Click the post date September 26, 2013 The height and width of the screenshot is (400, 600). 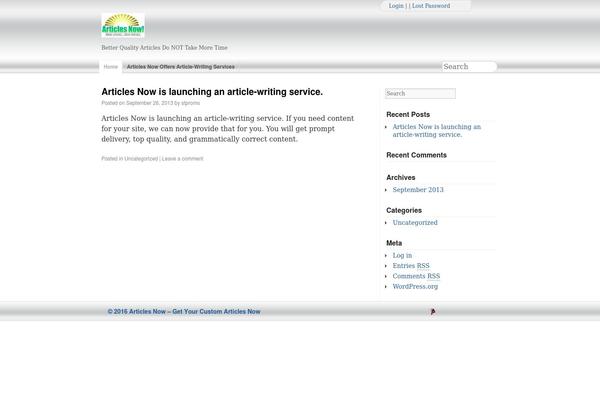pos(150,103)
